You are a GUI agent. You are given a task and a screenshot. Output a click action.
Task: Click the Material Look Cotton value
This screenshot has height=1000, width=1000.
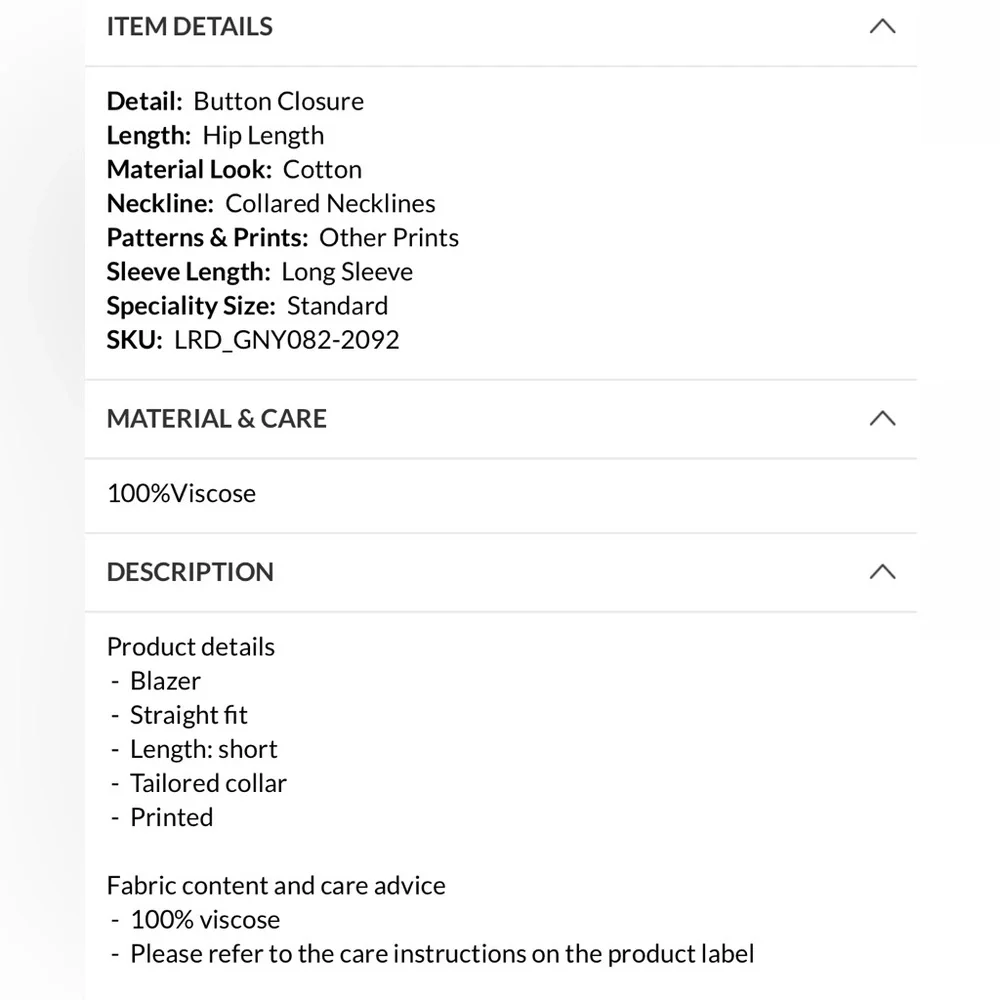[x=322, y=170]
